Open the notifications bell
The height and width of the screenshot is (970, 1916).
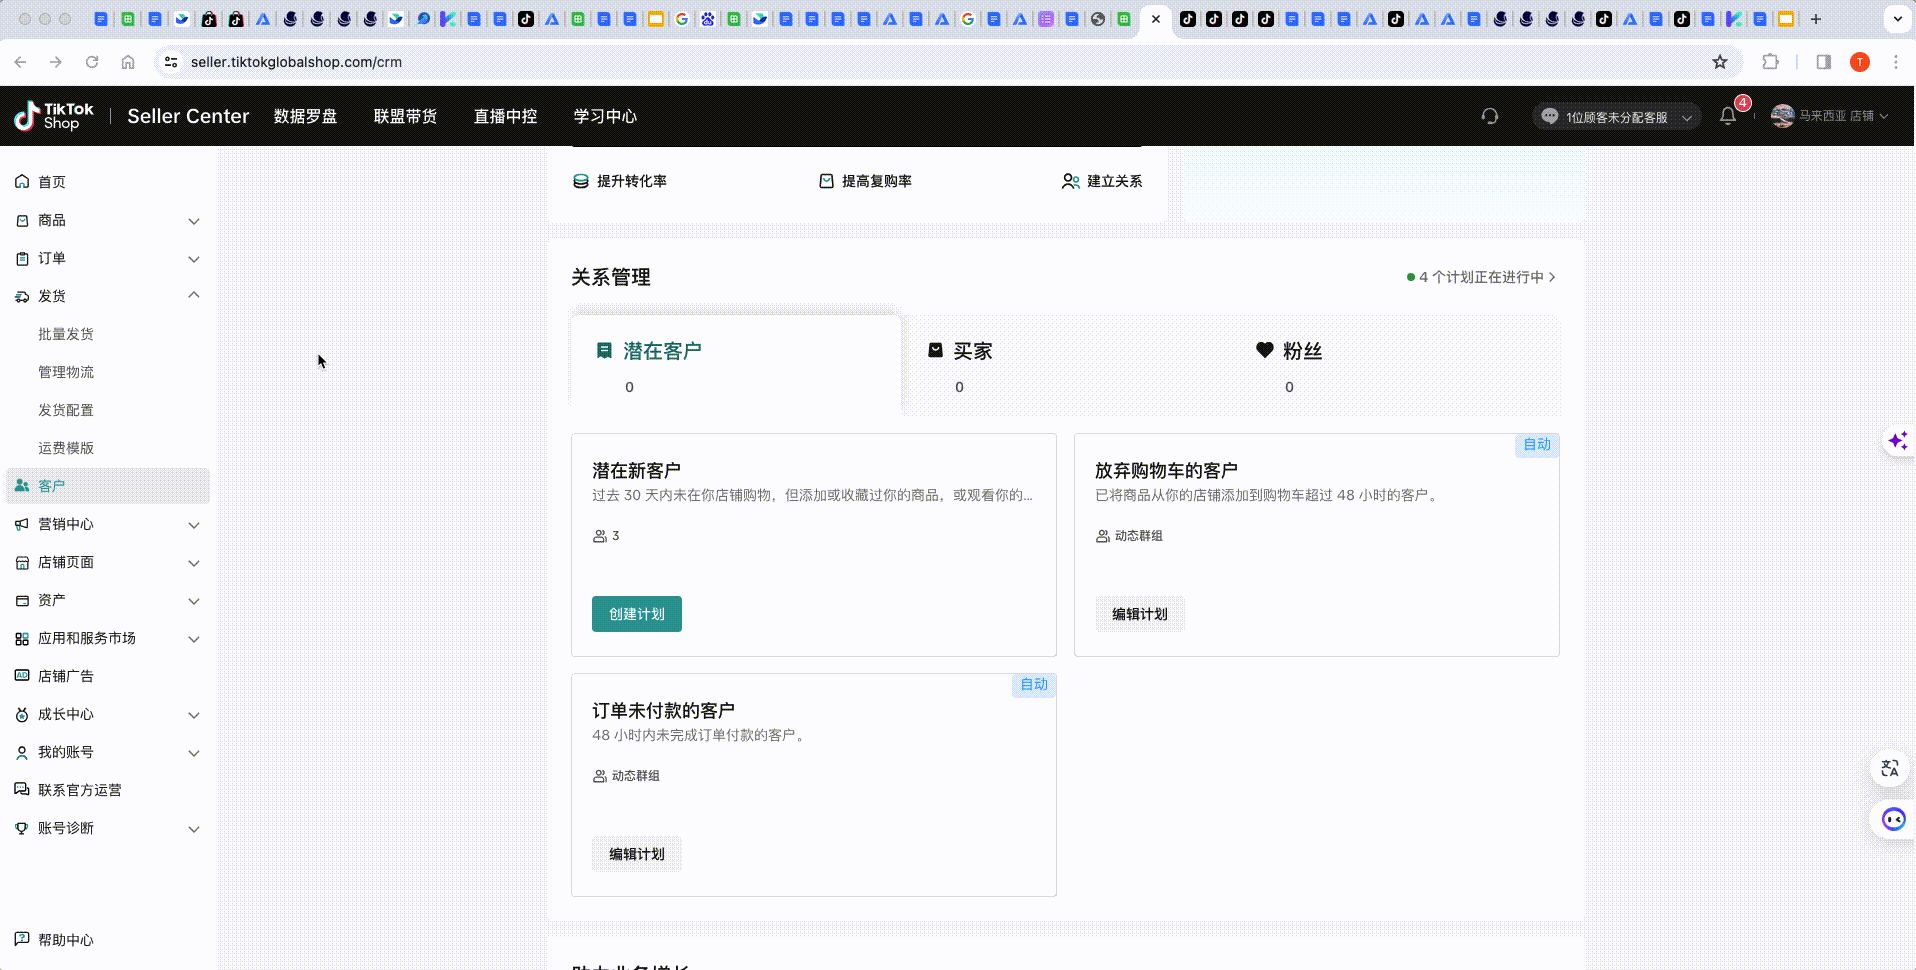click(x=1727, y=116)
